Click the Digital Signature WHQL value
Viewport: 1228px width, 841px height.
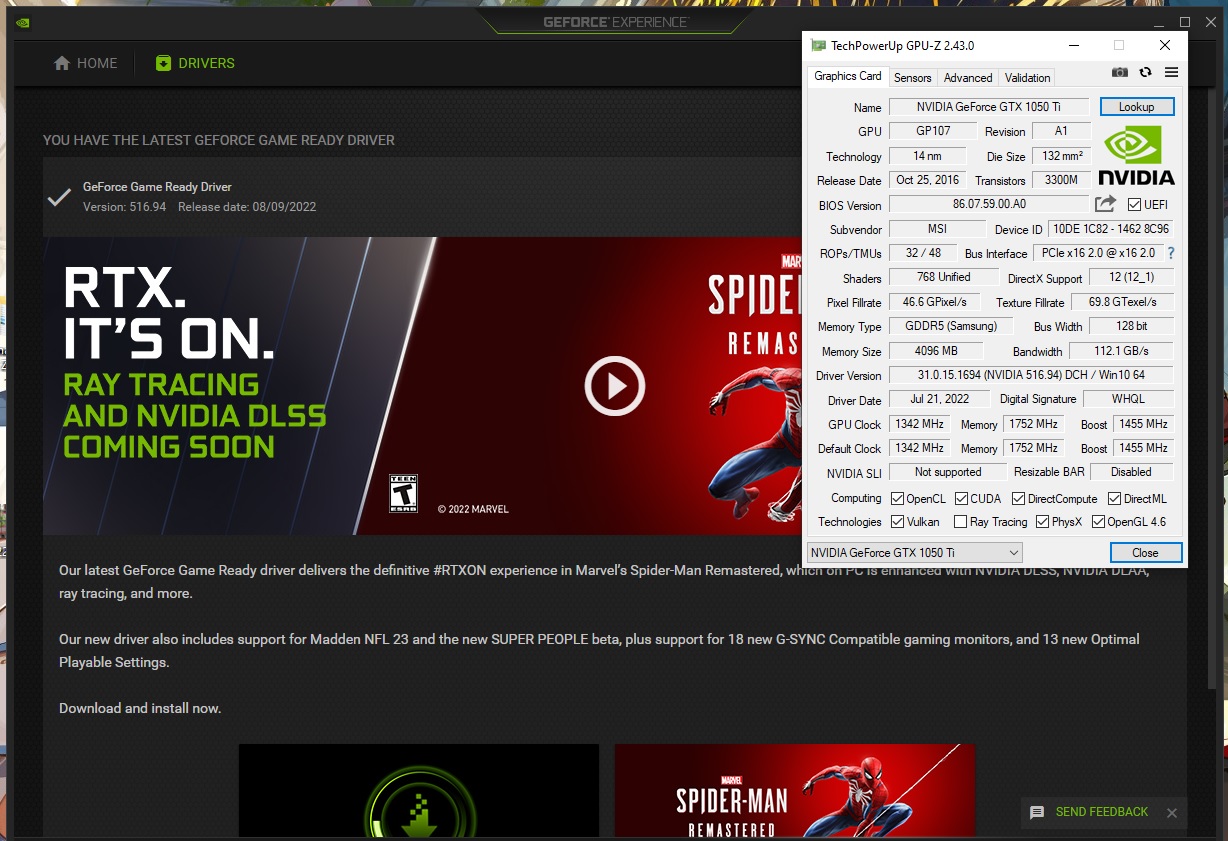point(1128,399)
